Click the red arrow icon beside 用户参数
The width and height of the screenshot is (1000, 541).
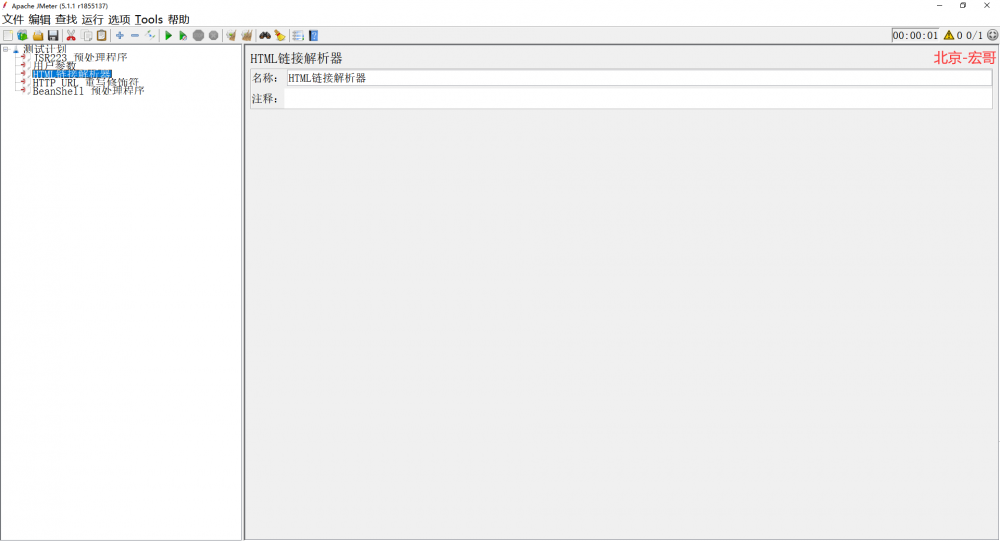[x=24, y=65]
